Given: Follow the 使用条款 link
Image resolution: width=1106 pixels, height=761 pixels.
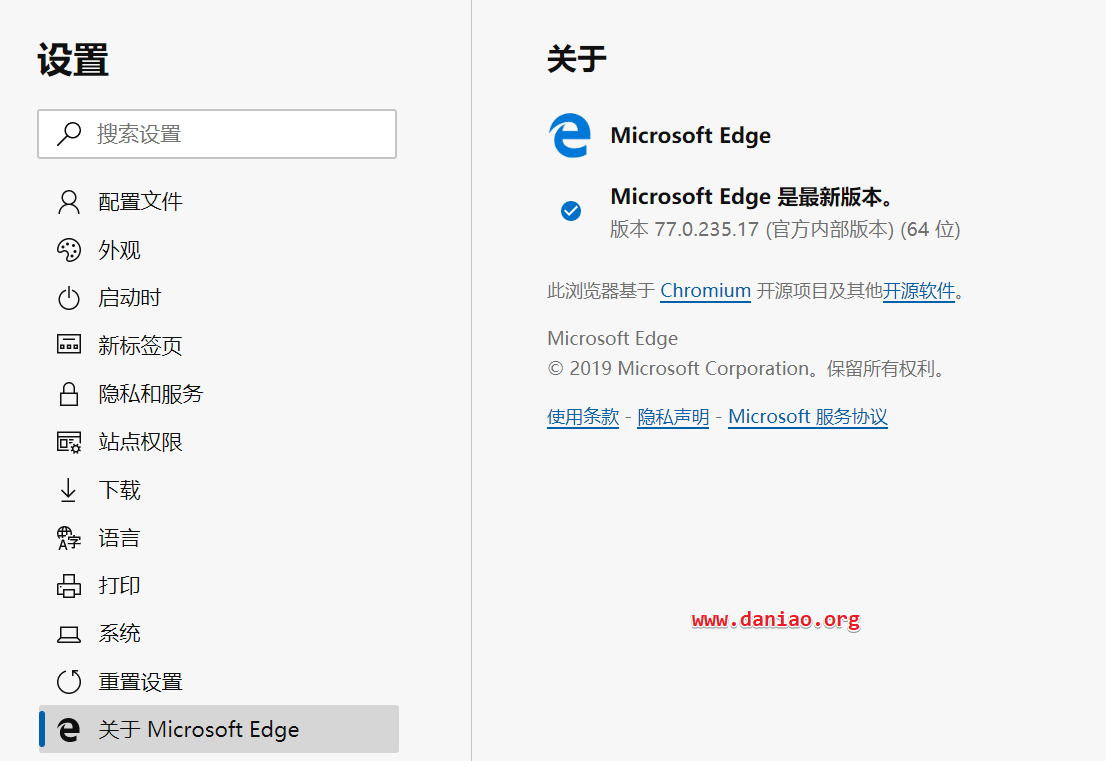Looking at the screenshot, I should pos(583,417).
